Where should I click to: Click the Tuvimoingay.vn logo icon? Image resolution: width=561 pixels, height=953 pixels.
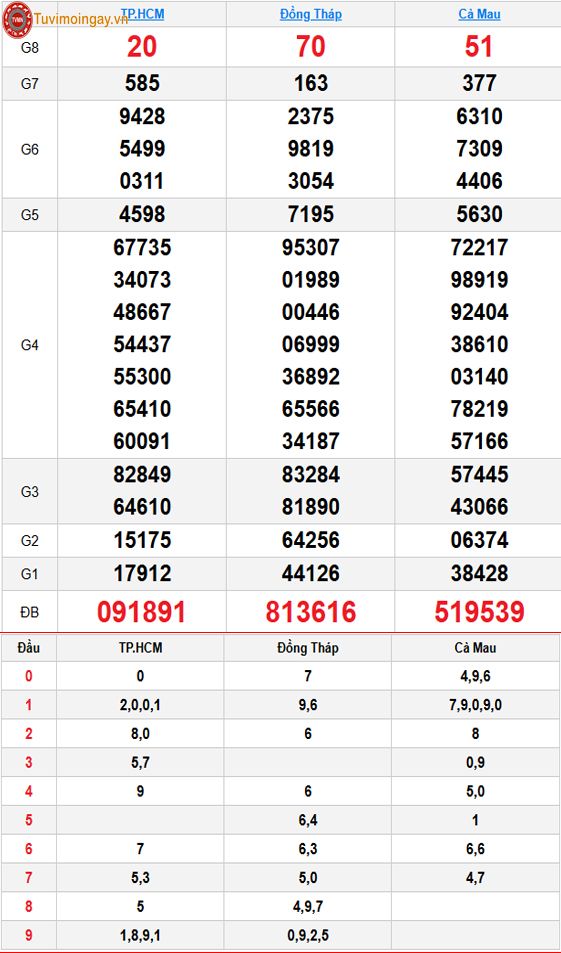point(17,19)
